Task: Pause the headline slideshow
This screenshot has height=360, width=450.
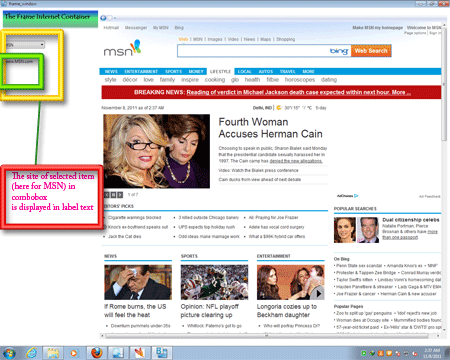Action: coord(113,195)
